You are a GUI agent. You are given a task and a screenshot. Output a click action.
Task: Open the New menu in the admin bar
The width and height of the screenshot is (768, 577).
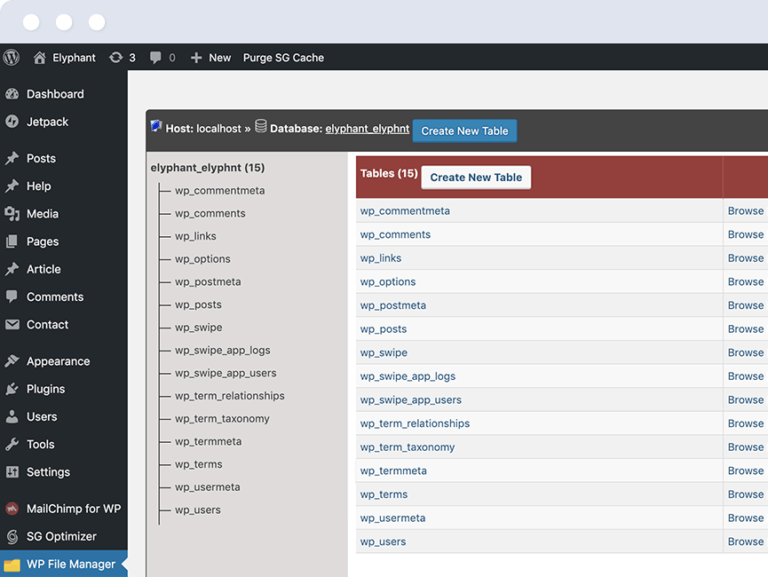219,58
